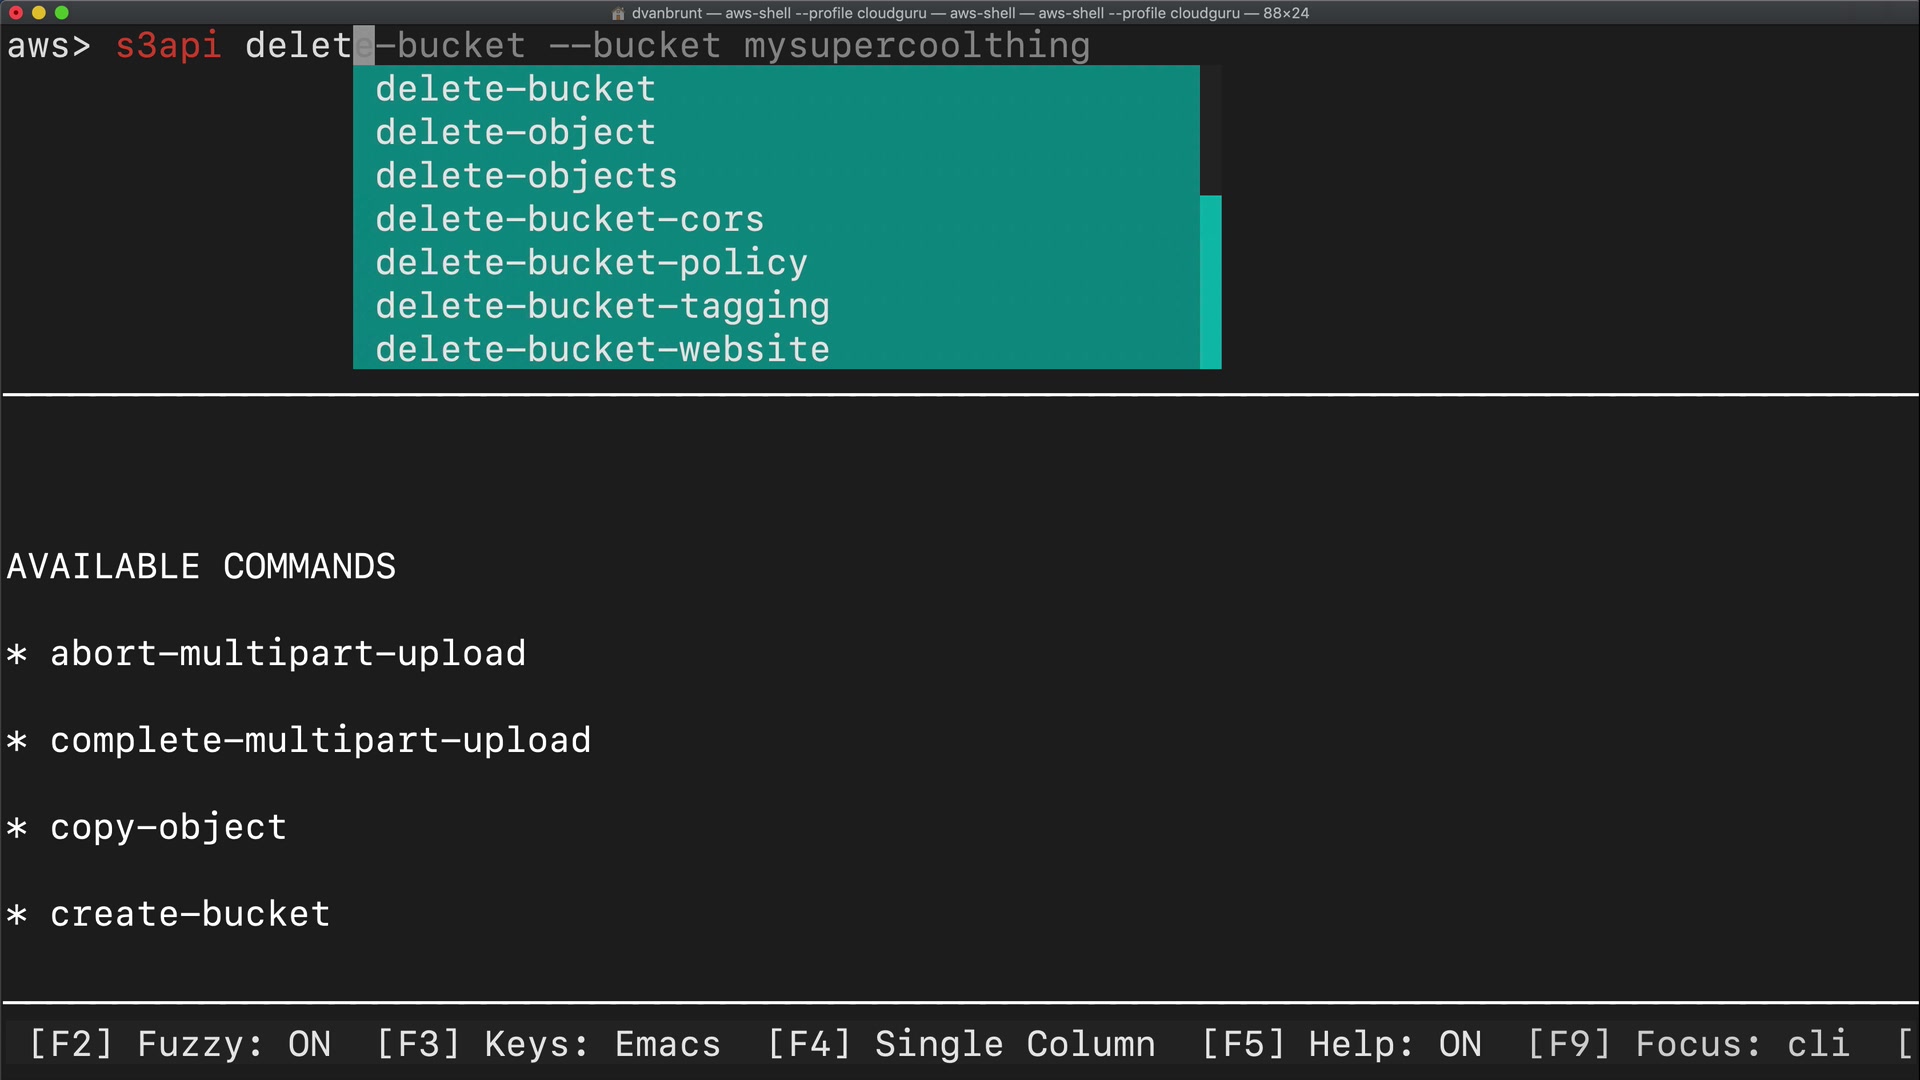Click the home folder icon in the title bar
The image size is (1920, 1080).
[618, 13]
